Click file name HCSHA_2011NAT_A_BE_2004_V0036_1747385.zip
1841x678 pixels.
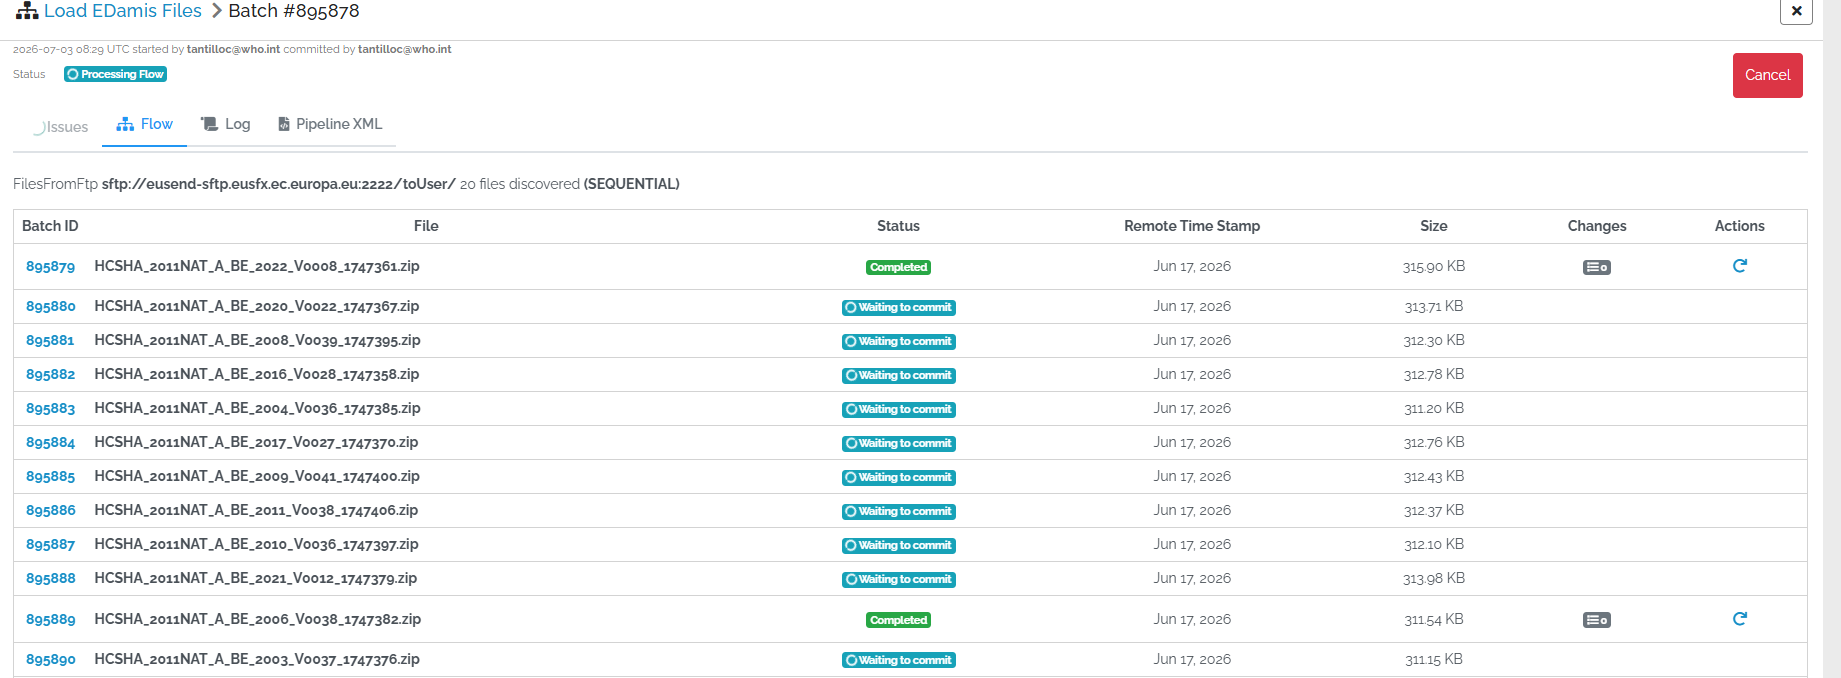click(x=257, y=408)
